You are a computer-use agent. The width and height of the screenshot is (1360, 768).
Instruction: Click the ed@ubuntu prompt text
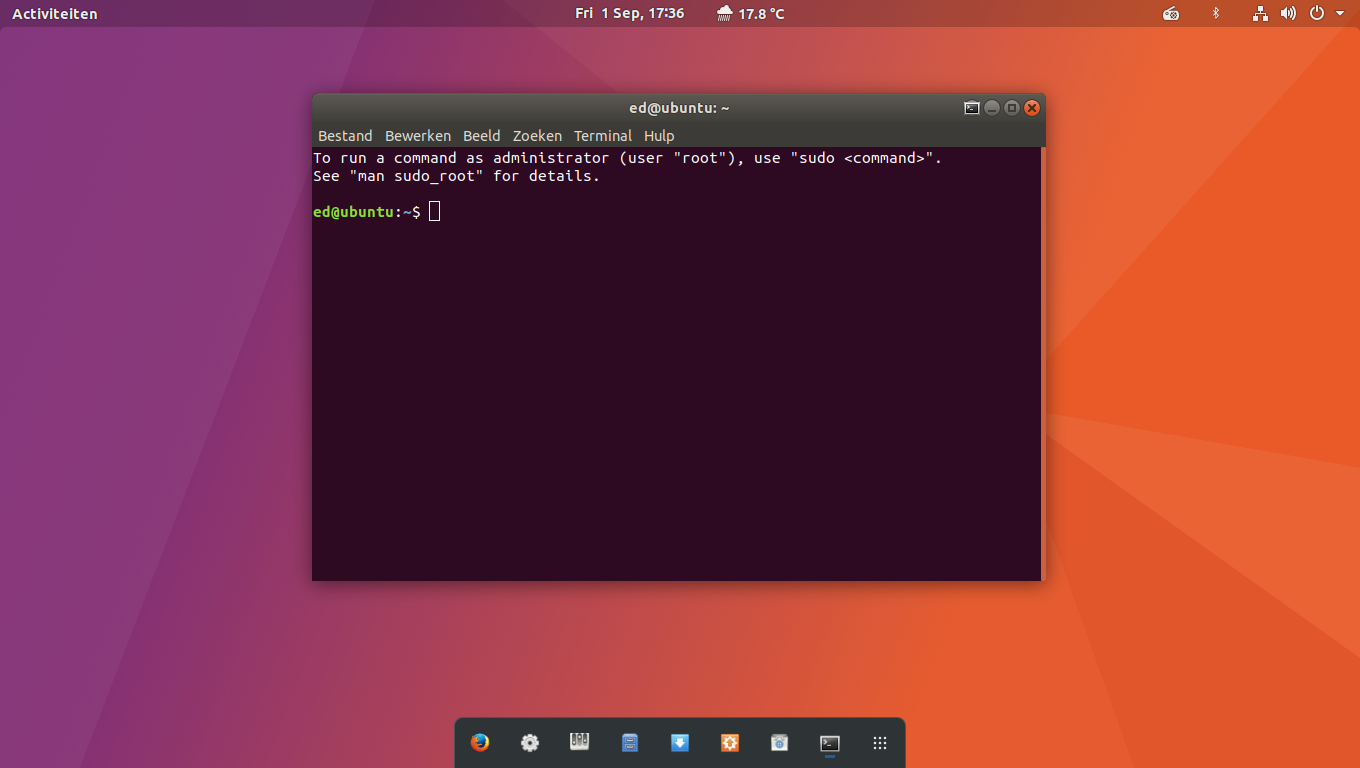(x=366, y=212)
